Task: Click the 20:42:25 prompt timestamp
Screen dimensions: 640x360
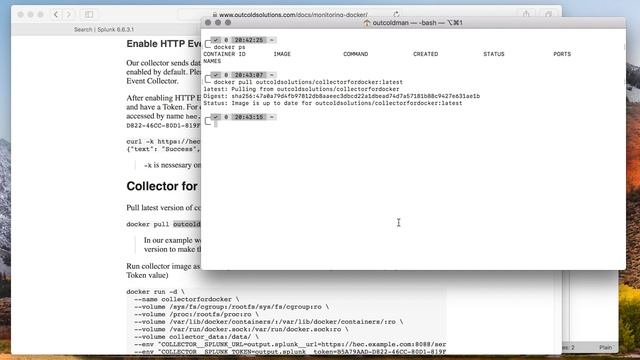Action: coord(249,40)
